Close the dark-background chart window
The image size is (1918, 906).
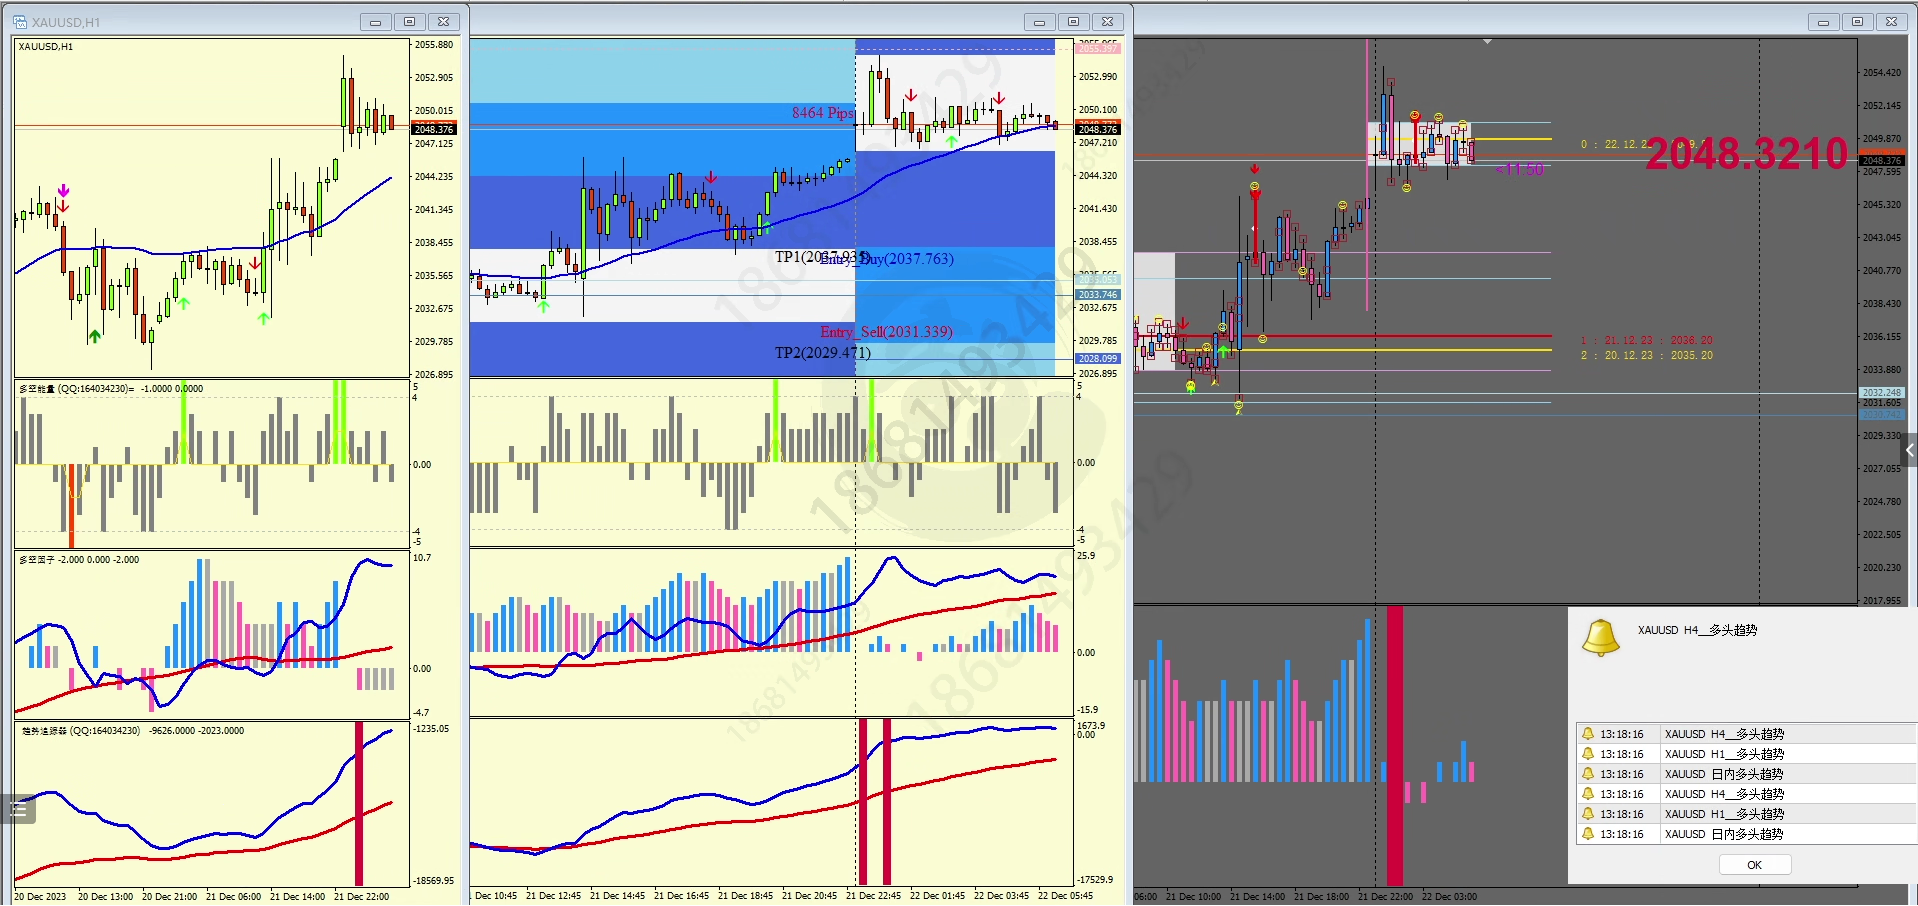point(1891,22)
